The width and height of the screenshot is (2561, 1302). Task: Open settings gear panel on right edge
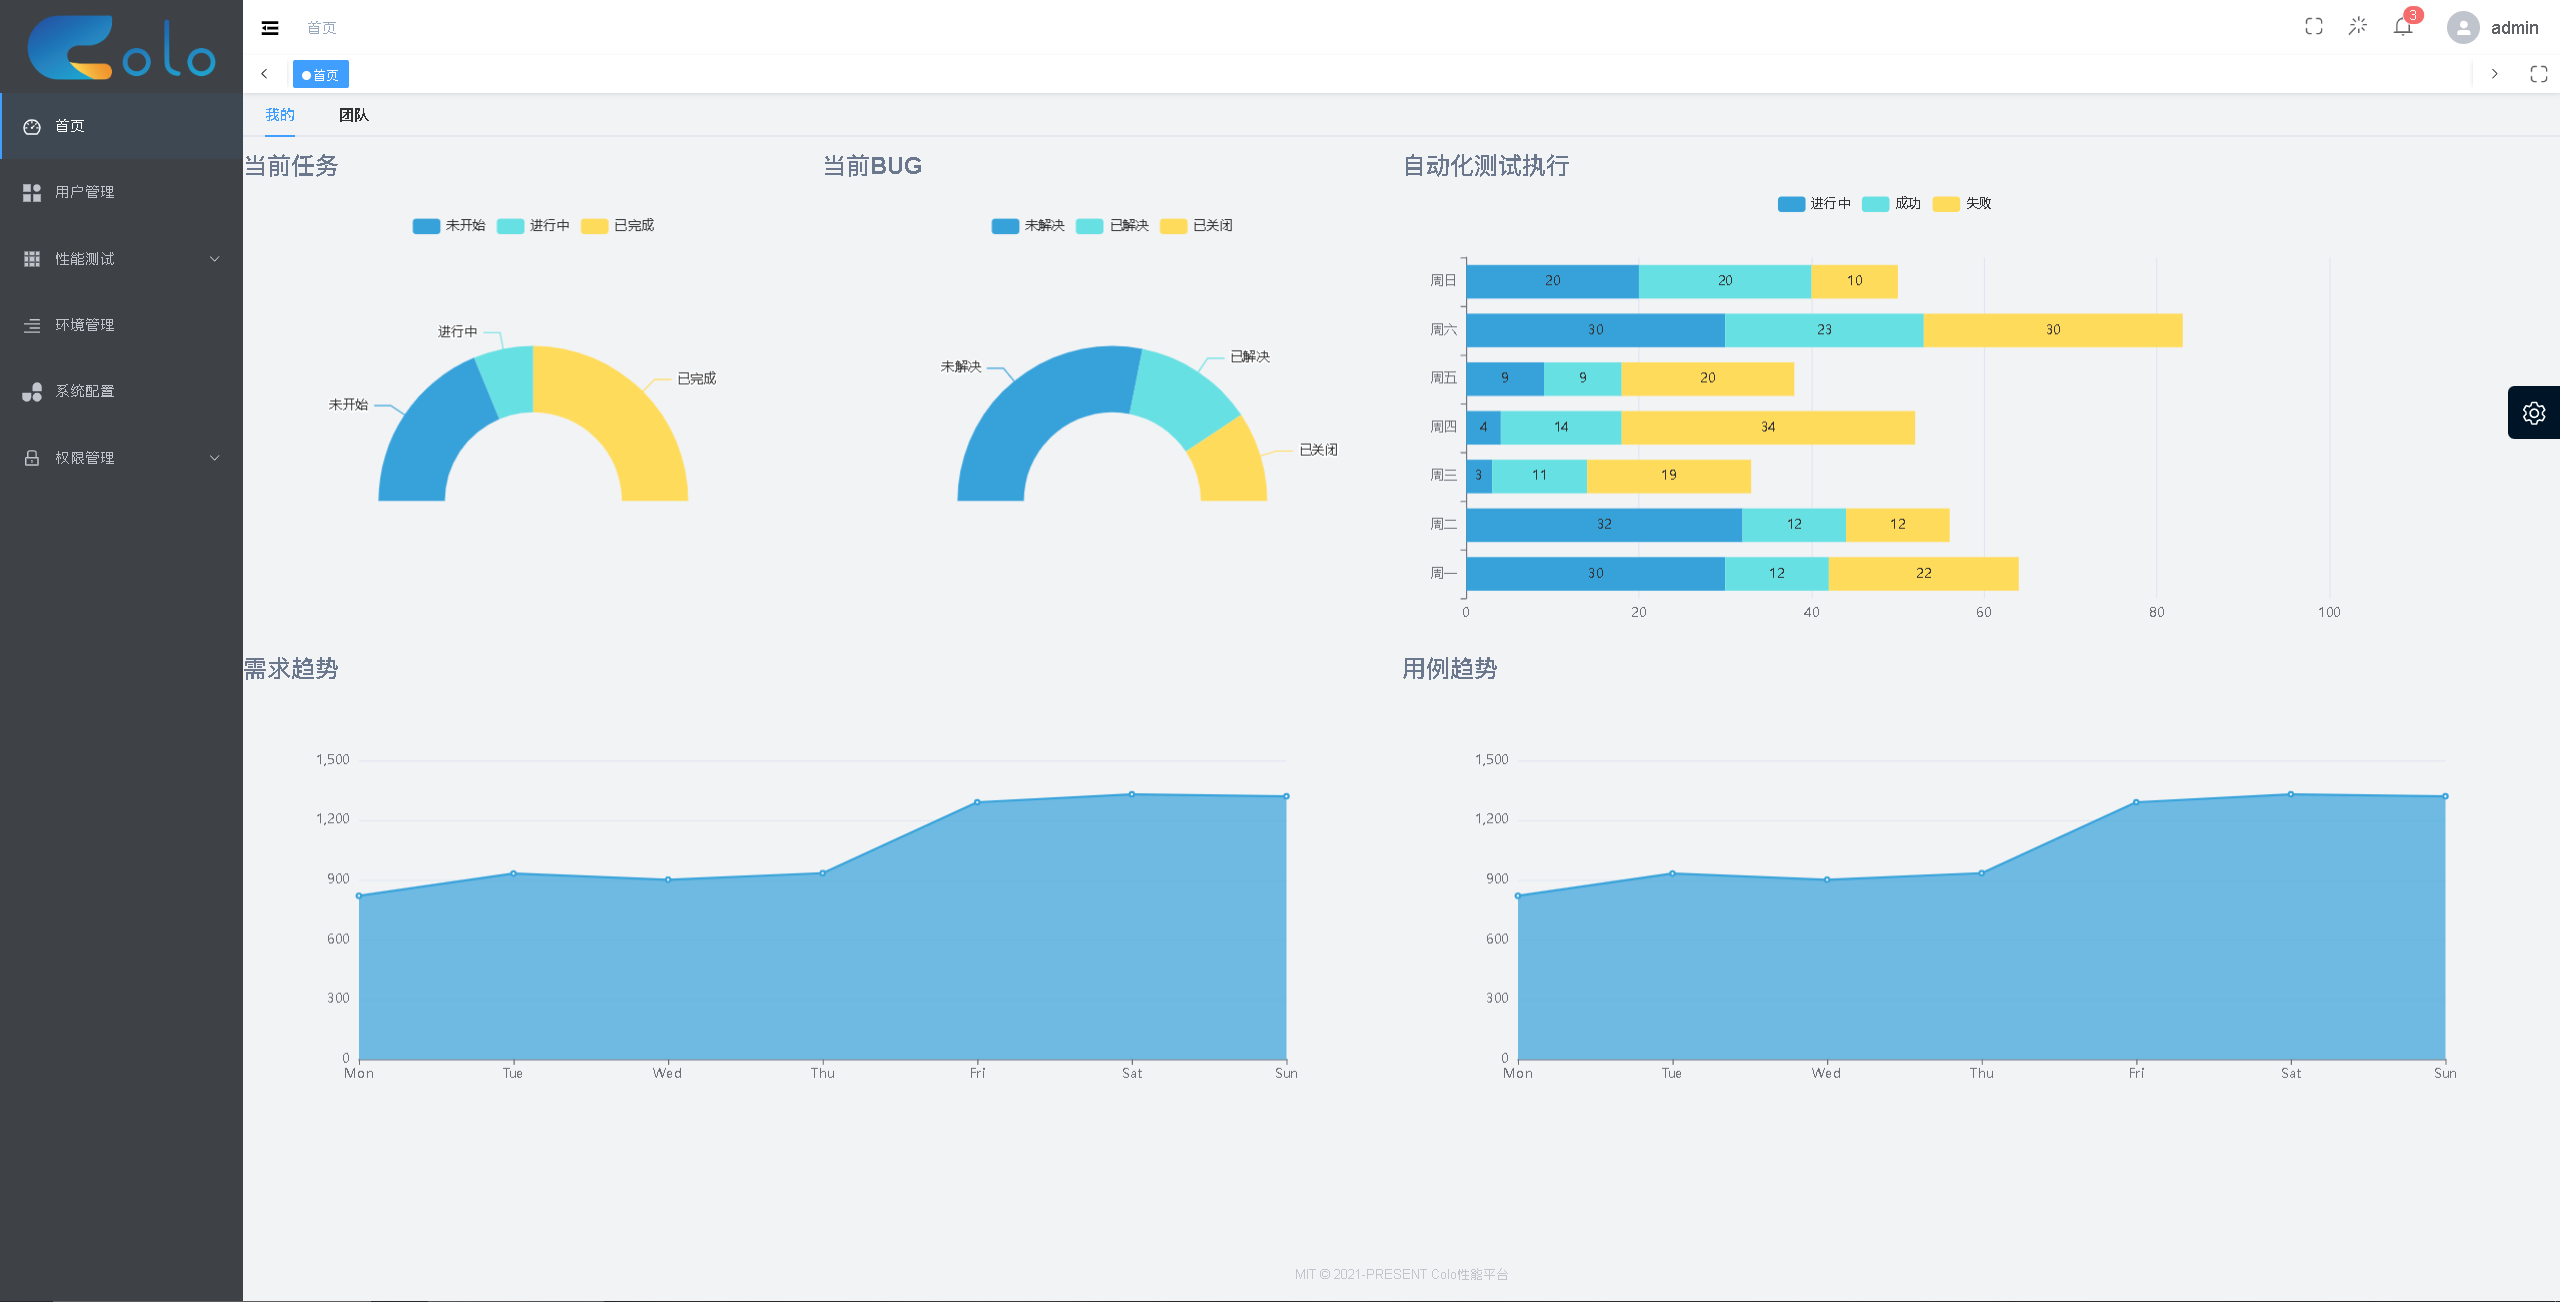[x=2534, y=413]
